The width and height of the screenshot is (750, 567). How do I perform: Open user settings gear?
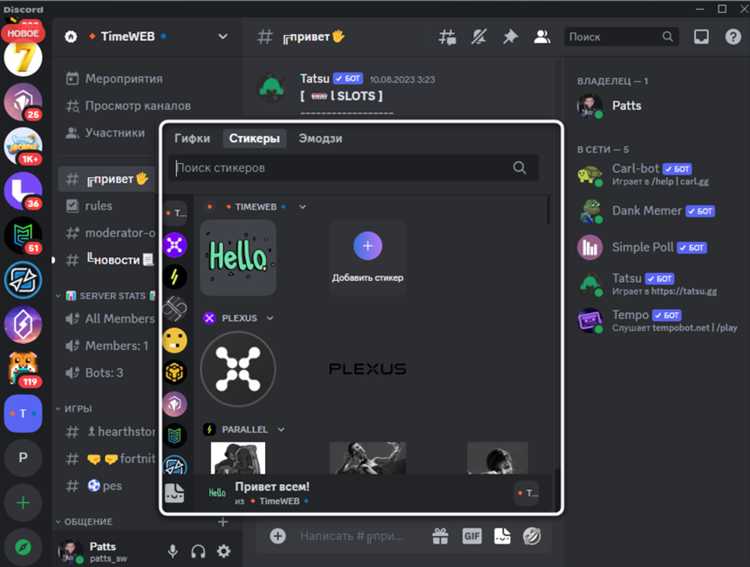[223, 551]
